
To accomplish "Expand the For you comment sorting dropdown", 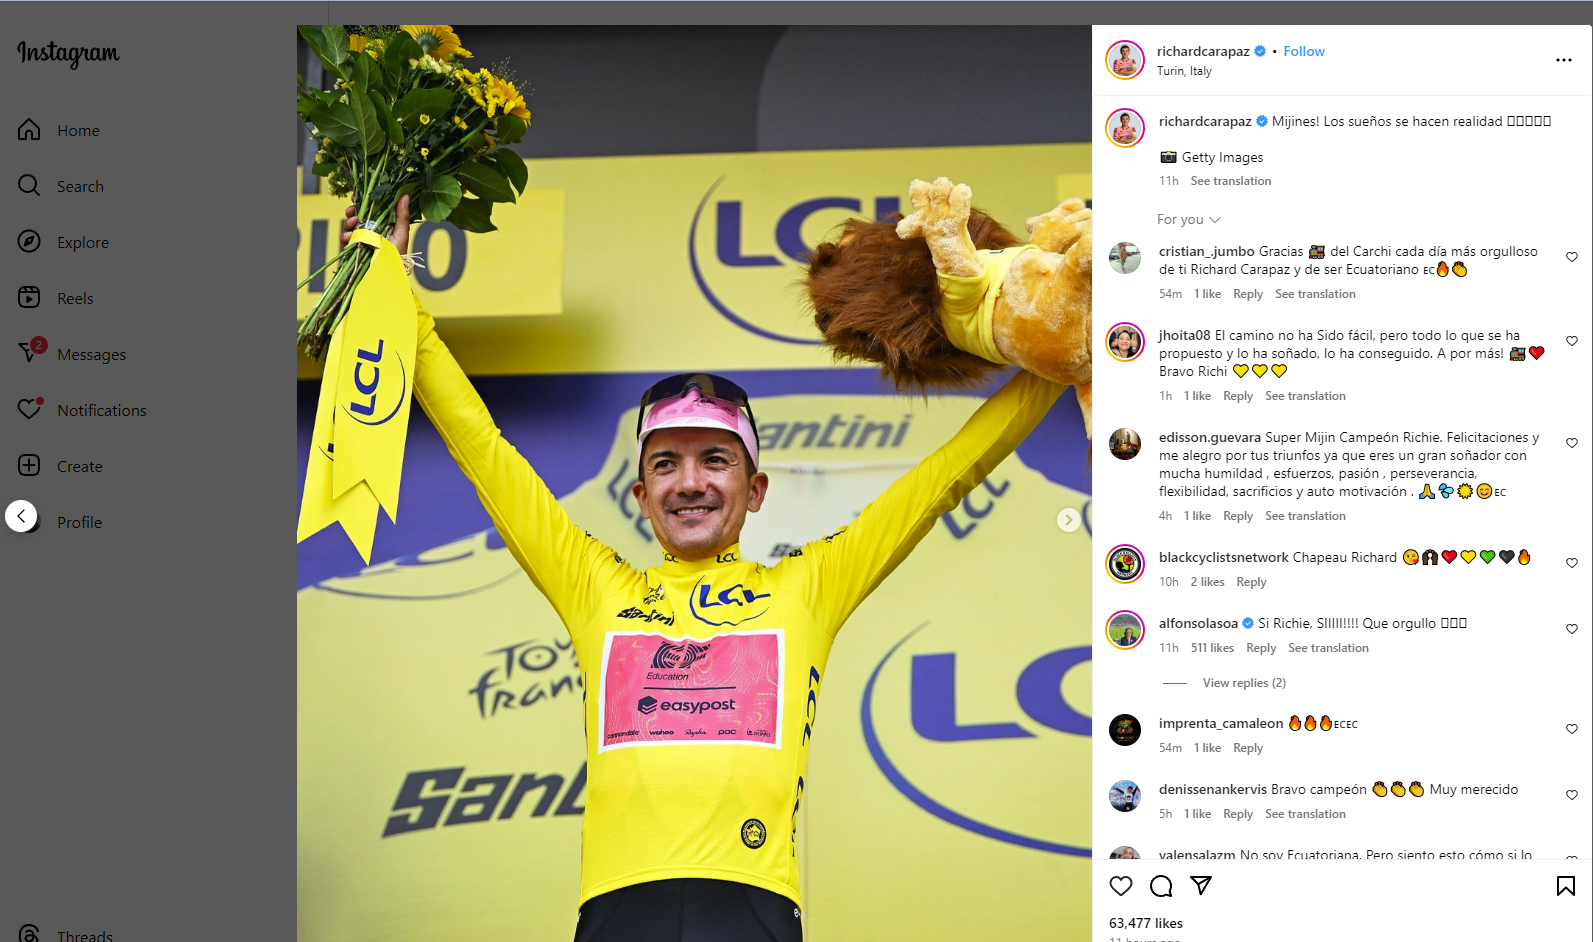I will tap(1189, 219).
